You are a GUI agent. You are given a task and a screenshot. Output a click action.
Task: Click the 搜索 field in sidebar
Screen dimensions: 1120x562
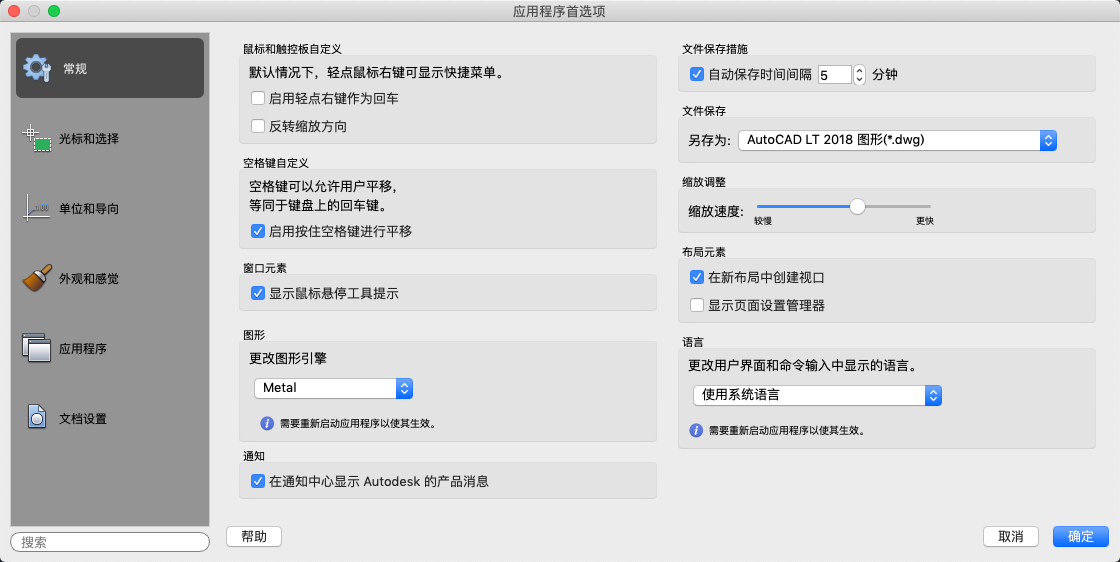(x=110, y=542)
